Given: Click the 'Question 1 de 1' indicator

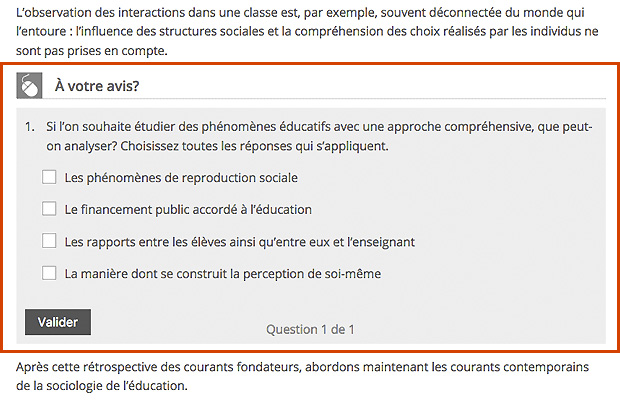Looking at the screenshot, I should pos(310,328).
